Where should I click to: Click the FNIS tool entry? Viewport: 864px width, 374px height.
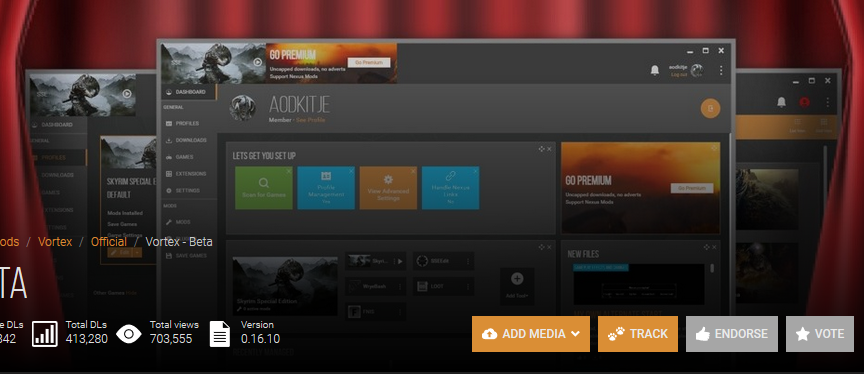[x=375, y=312]
